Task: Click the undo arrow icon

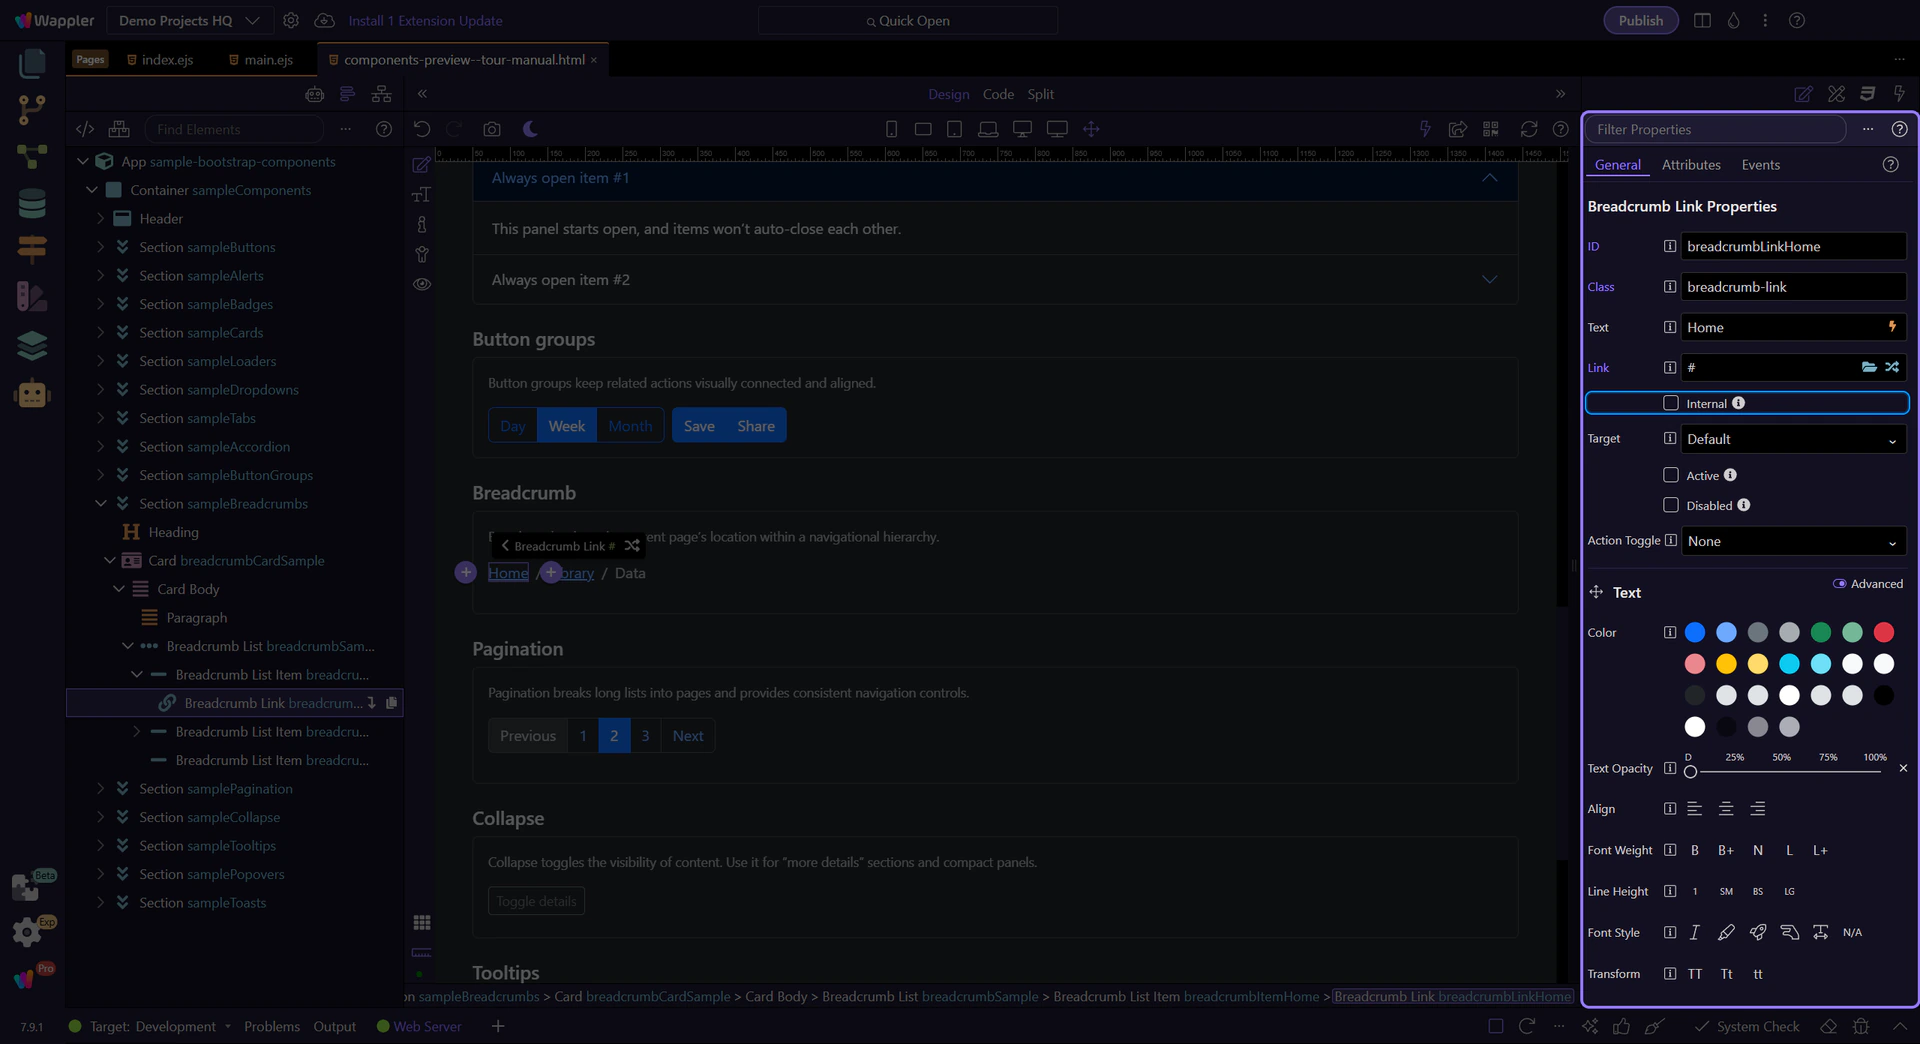Action: tap(422, 129)
